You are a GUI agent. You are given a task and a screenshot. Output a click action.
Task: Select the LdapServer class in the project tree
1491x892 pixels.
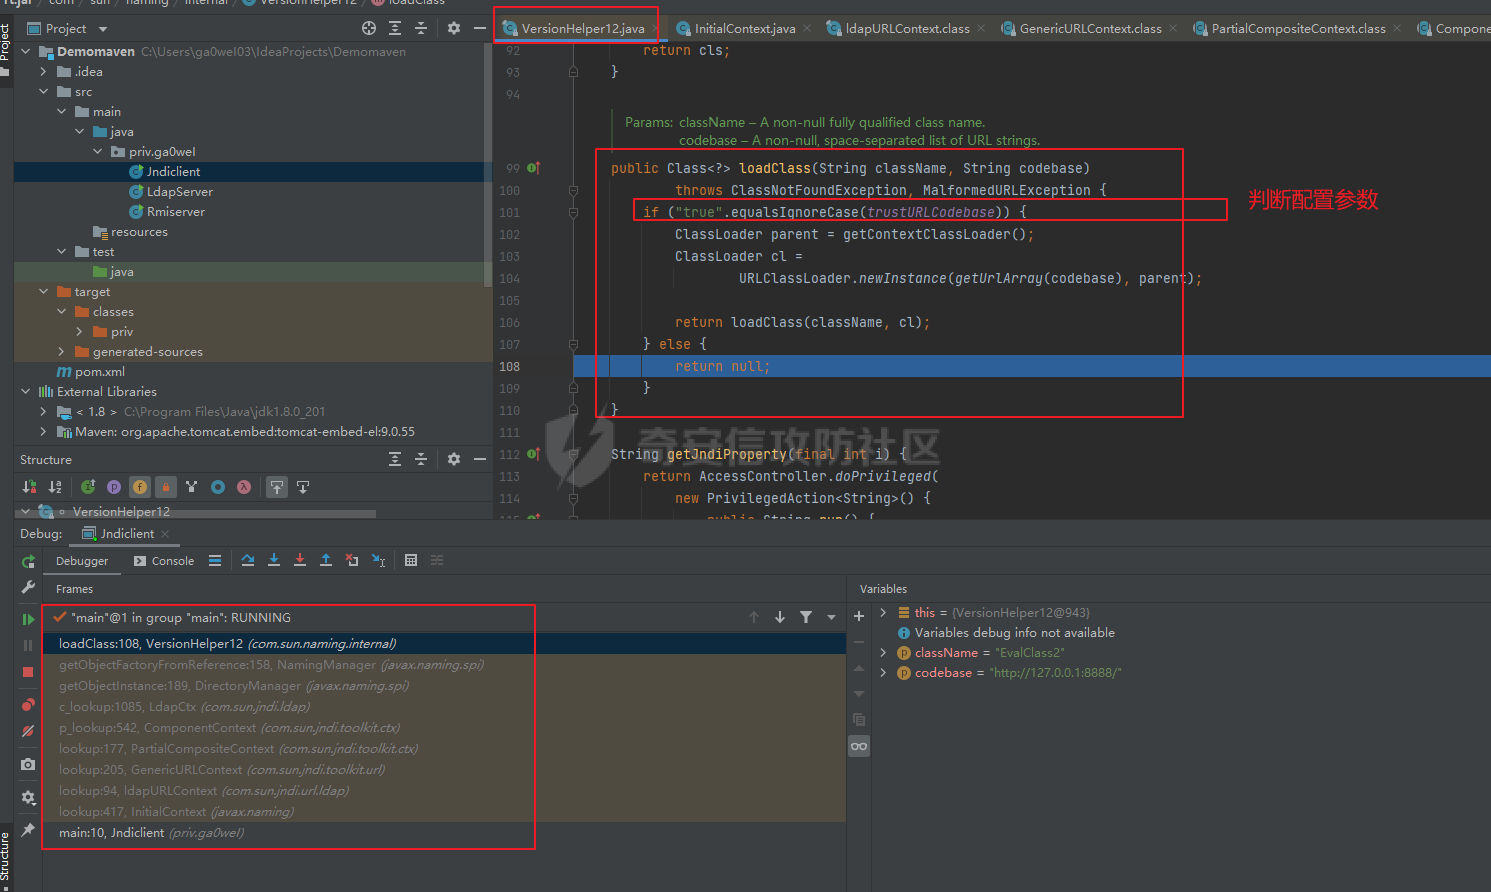180,191
